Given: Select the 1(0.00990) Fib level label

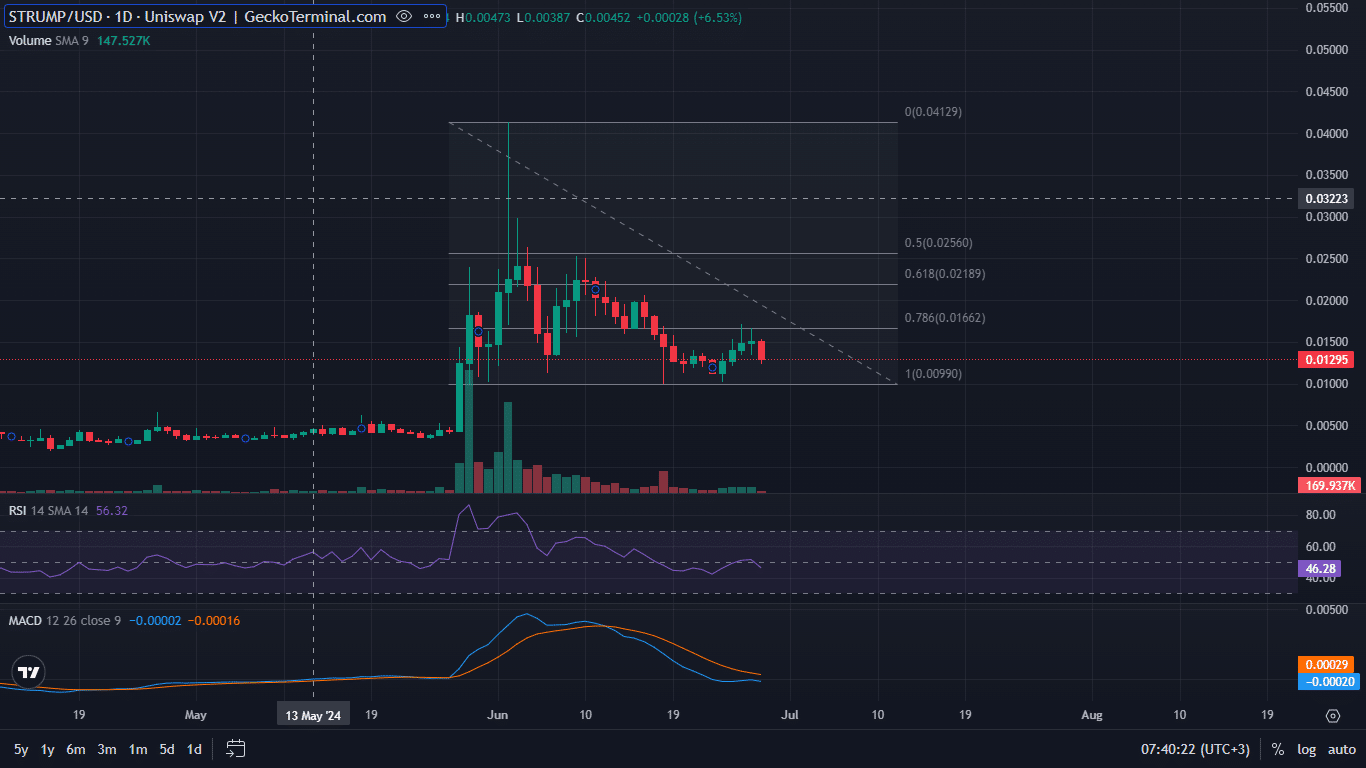Looking at the screenshot, I should 933,374.
